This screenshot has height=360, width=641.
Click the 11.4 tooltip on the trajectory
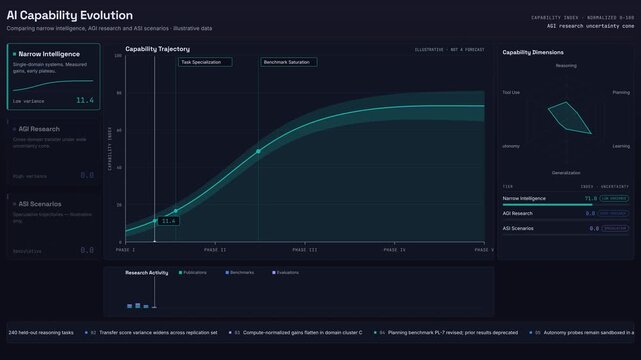pyautogui.click(x=168, y=221)
